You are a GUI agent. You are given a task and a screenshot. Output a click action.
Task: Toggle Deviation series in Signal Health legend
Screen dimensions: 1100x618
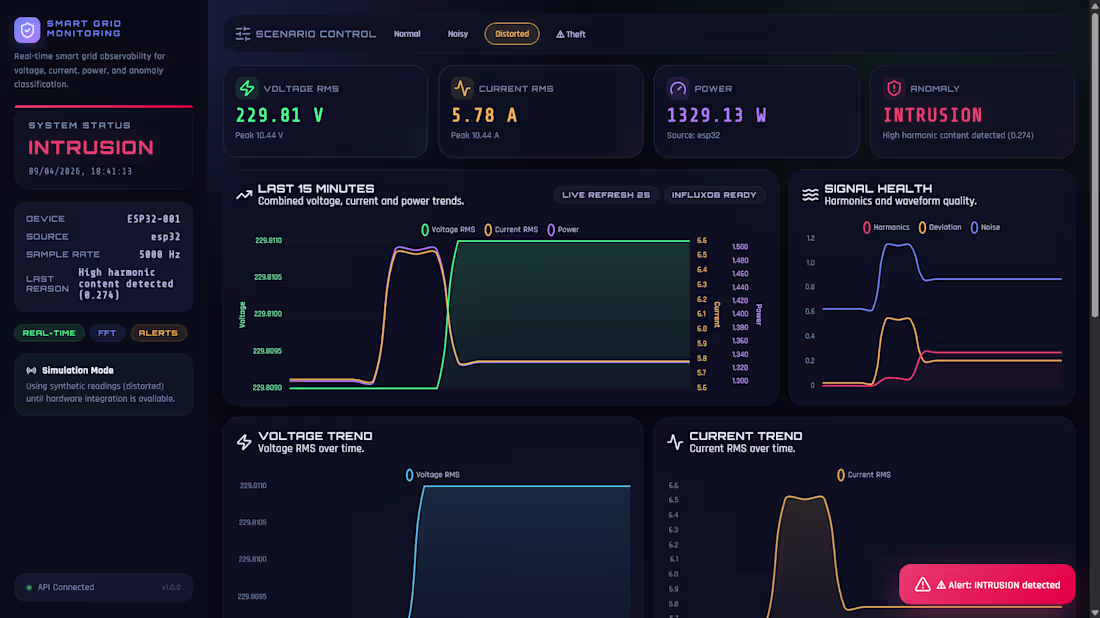click(940, 227)
